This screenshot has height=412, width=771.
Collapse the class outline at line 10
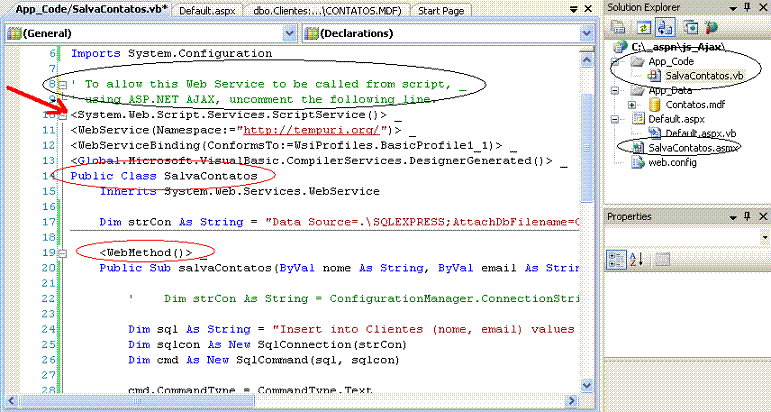(62, 116)
